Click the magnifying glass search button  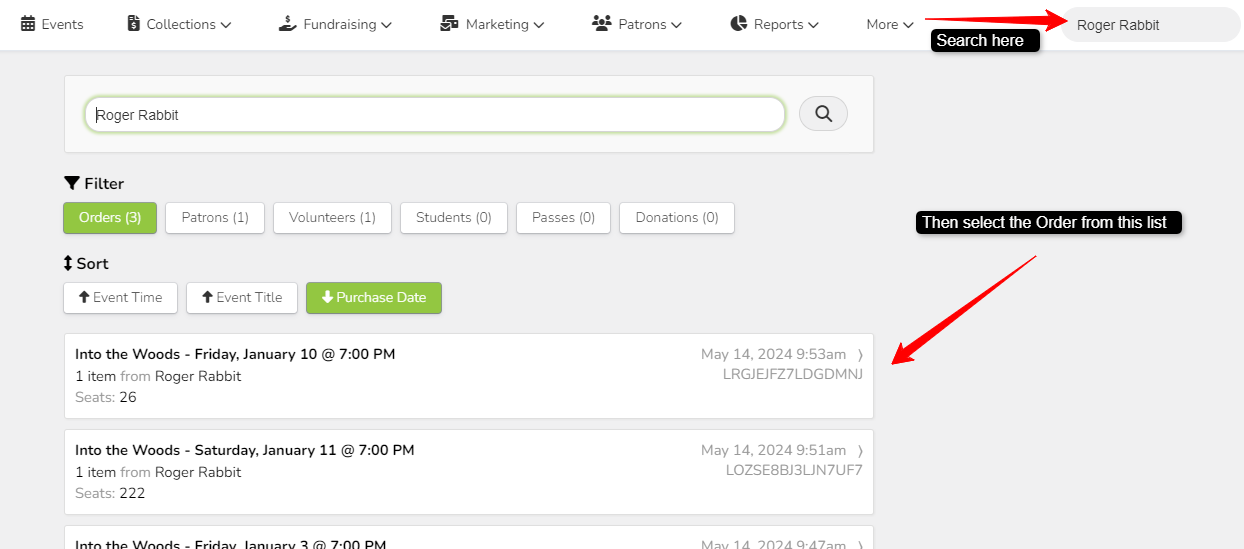pos(823,114)
